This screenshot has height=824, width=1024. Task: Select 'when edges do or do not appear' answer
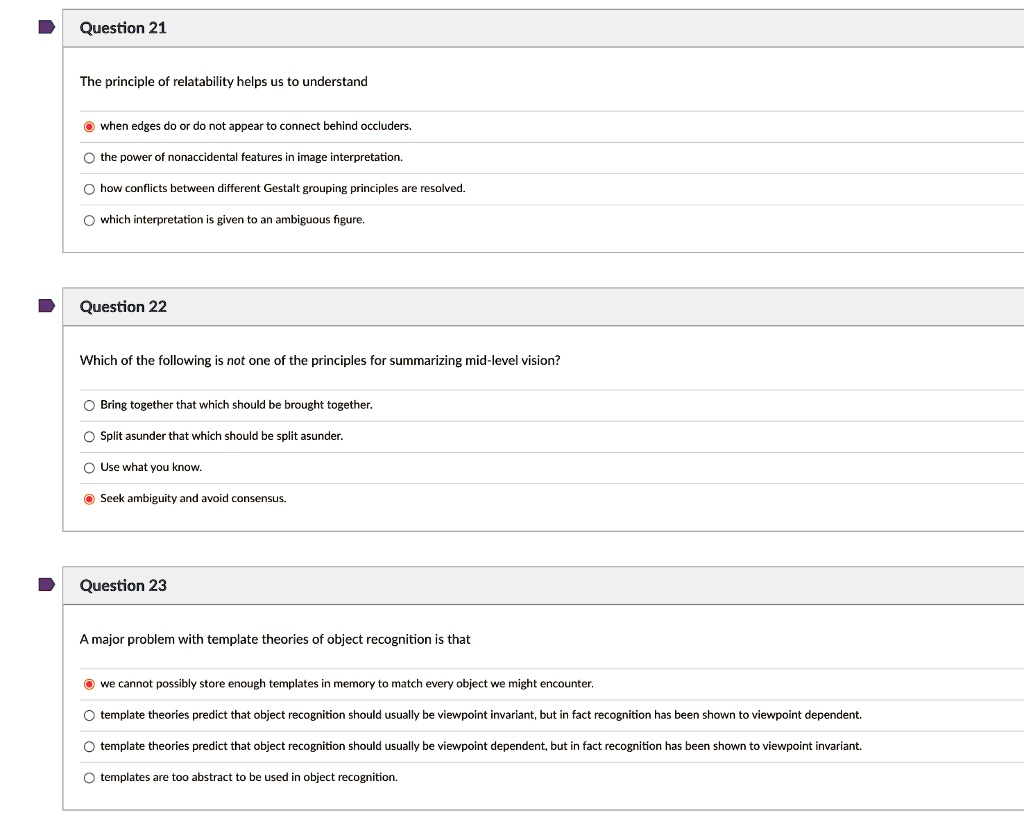point(89,126)
